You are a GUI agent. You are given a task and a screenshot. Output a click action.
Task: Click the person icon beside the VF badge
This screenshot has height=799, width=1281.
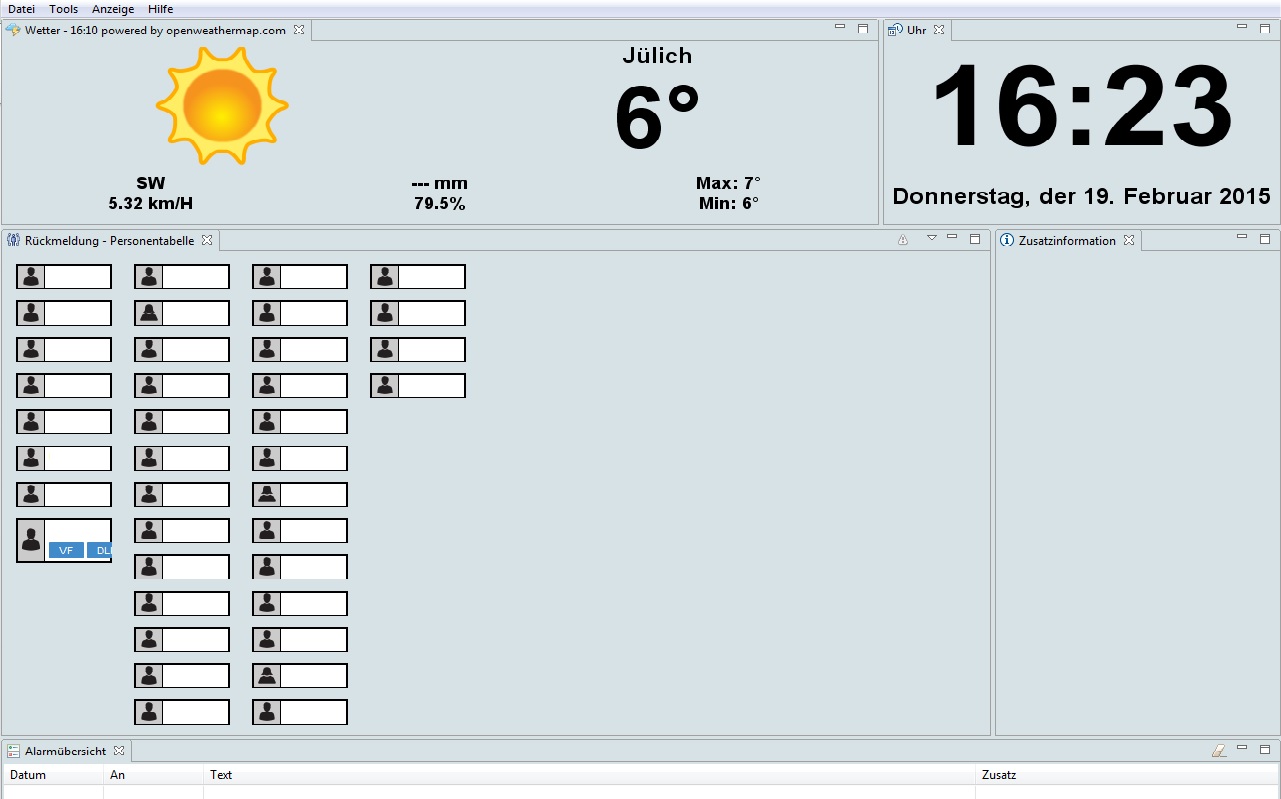(31, 540)
